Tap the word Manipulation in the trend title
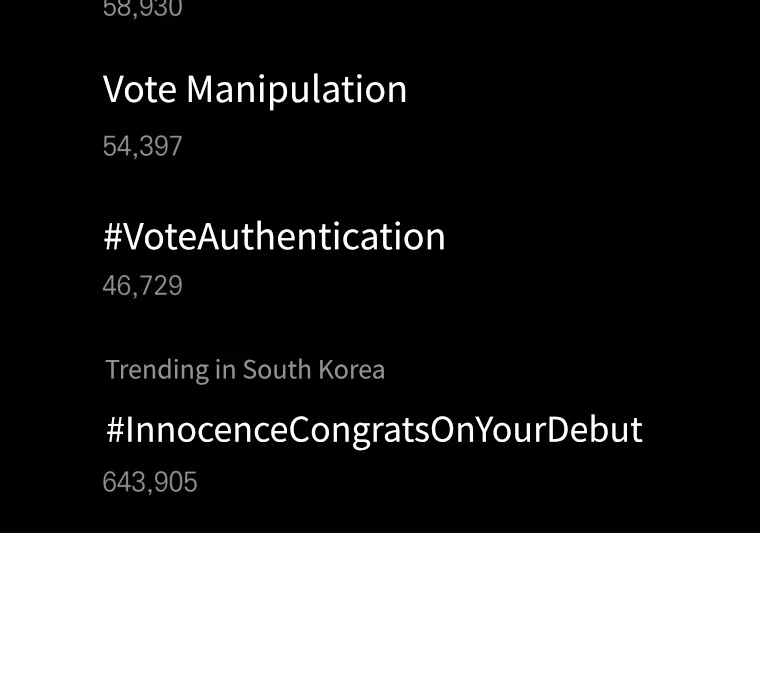 (x=296, y=89)
